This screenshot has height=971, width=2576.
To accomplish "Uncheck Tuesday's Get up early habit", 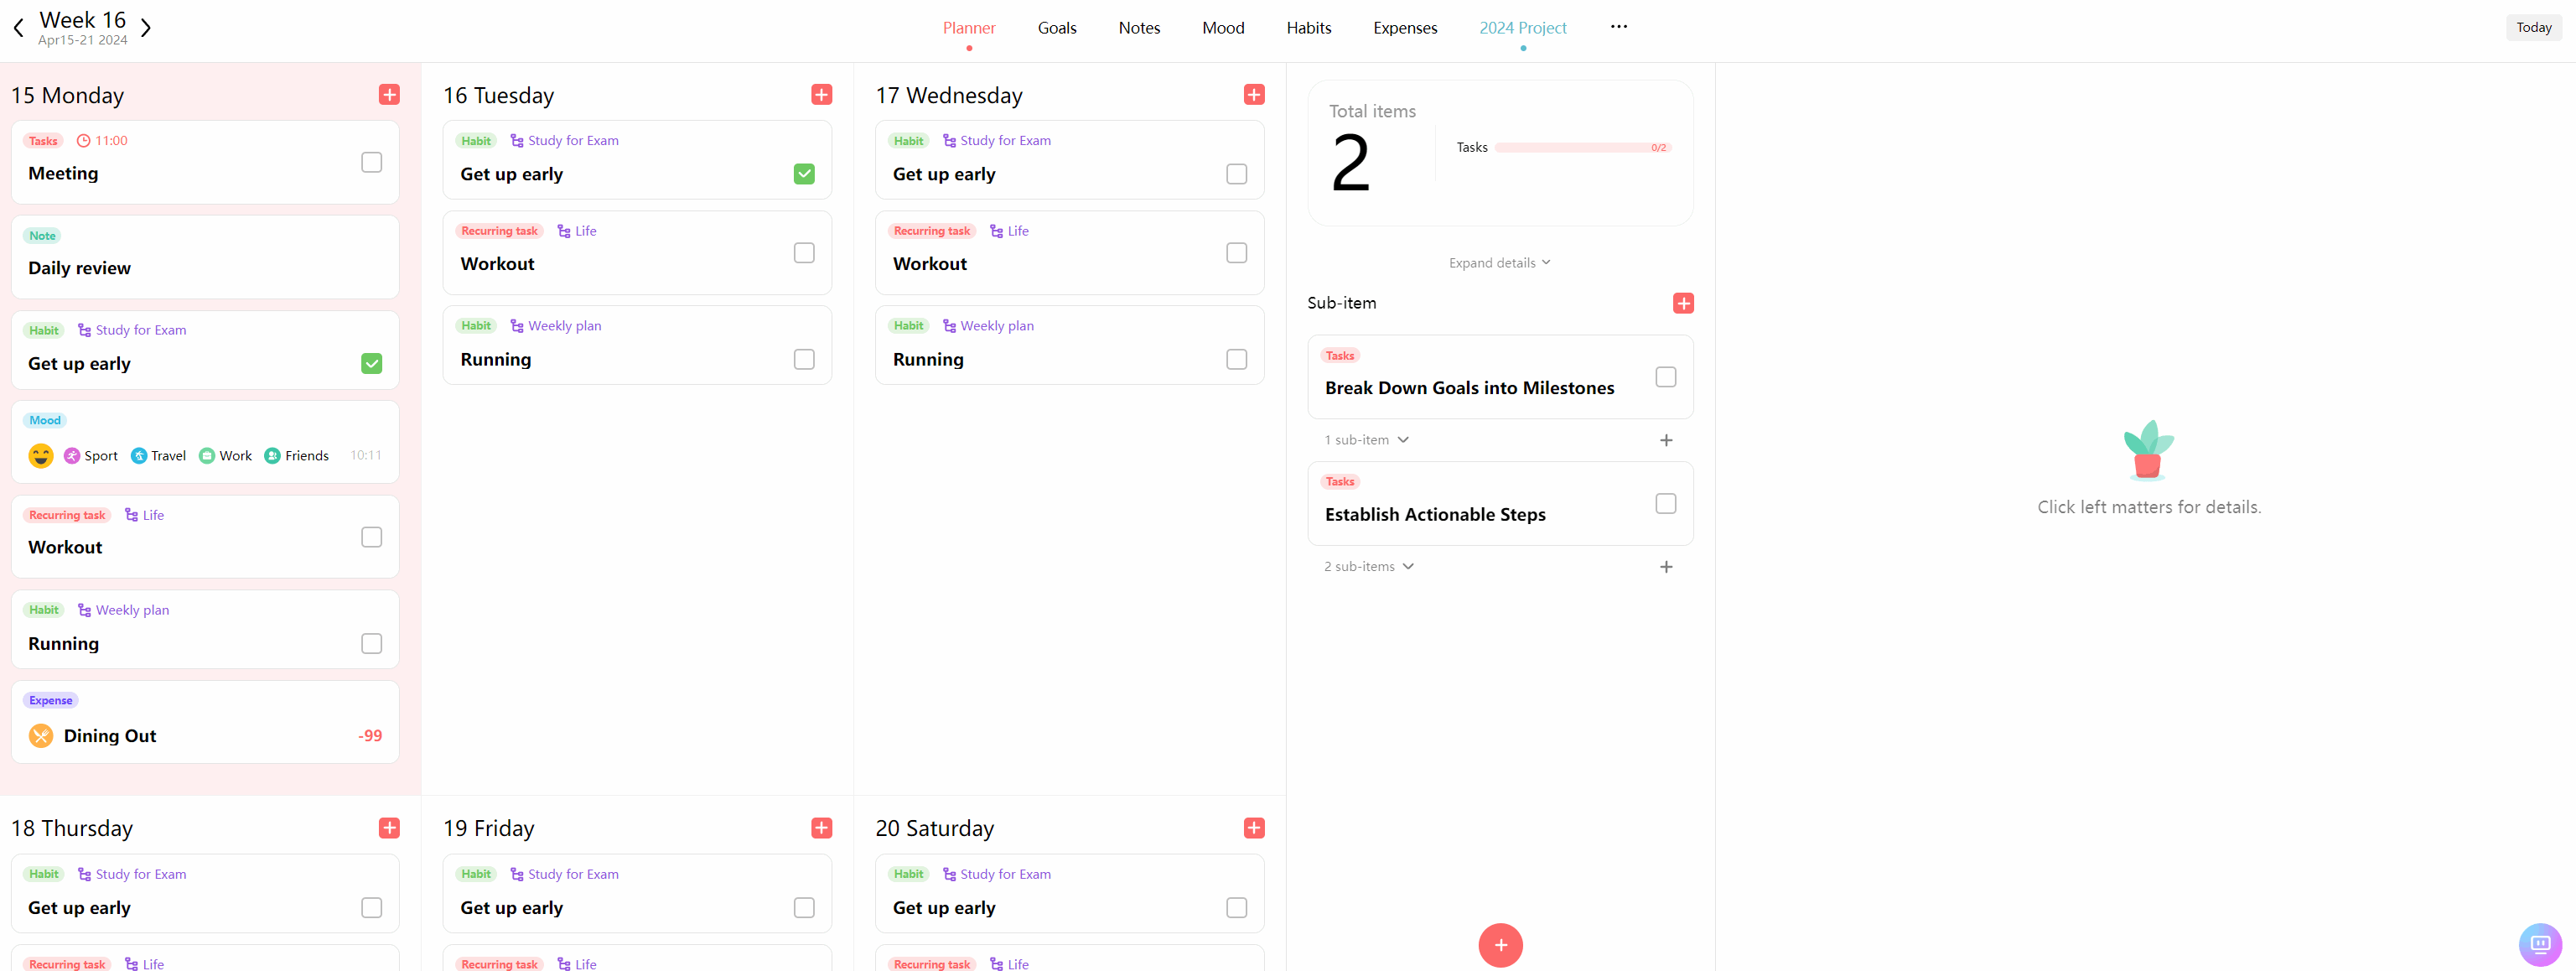I will tap(804, 174).
